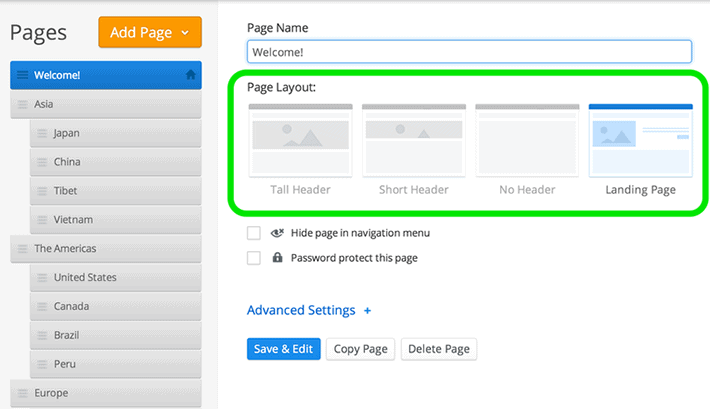
Task: Click the home icon on Welcome! page
Action: [x=191, y=75]
